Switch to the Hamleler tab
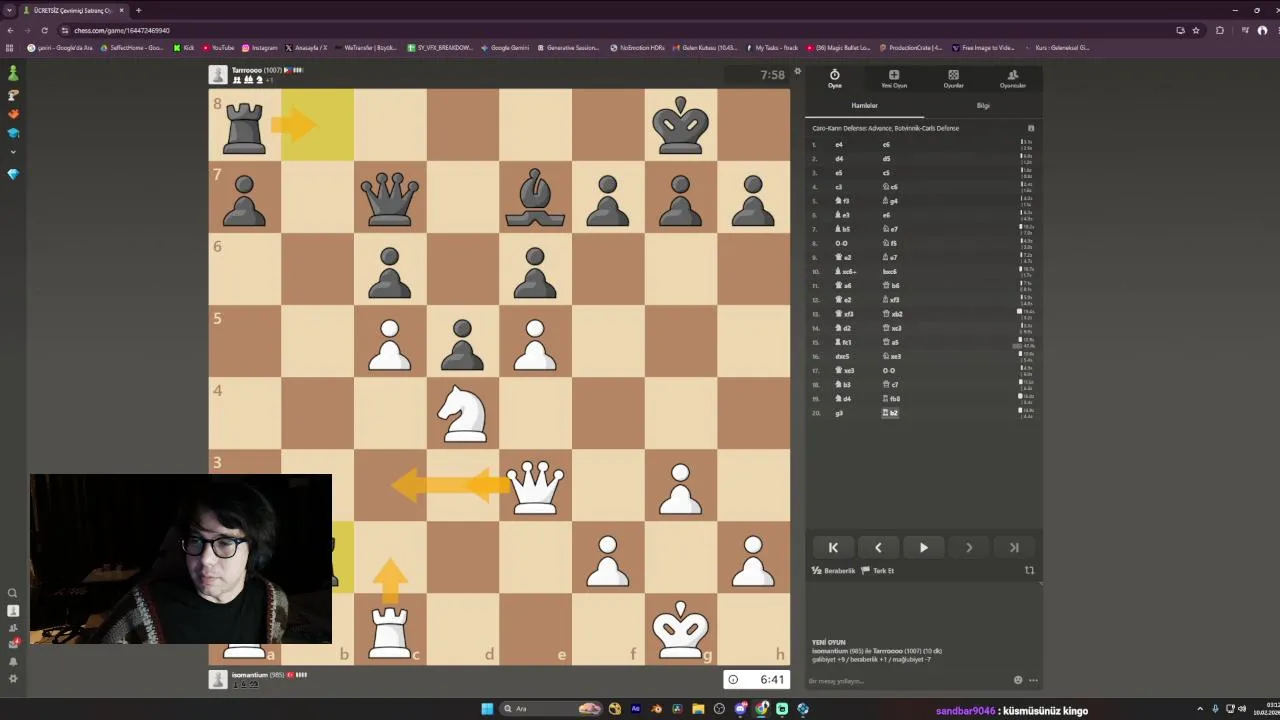Screen dimensions: 1280x720 [x=864, y=105]
